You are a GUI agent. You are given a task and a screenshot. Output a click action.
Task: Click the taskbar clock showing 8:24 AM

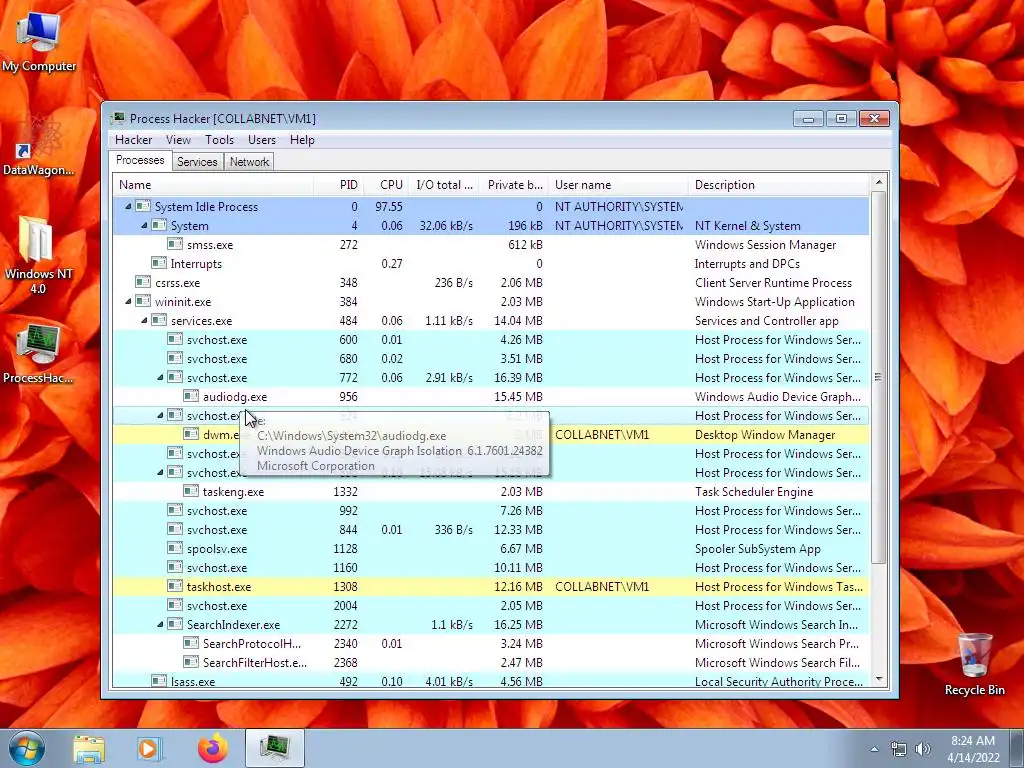point(973,749)
